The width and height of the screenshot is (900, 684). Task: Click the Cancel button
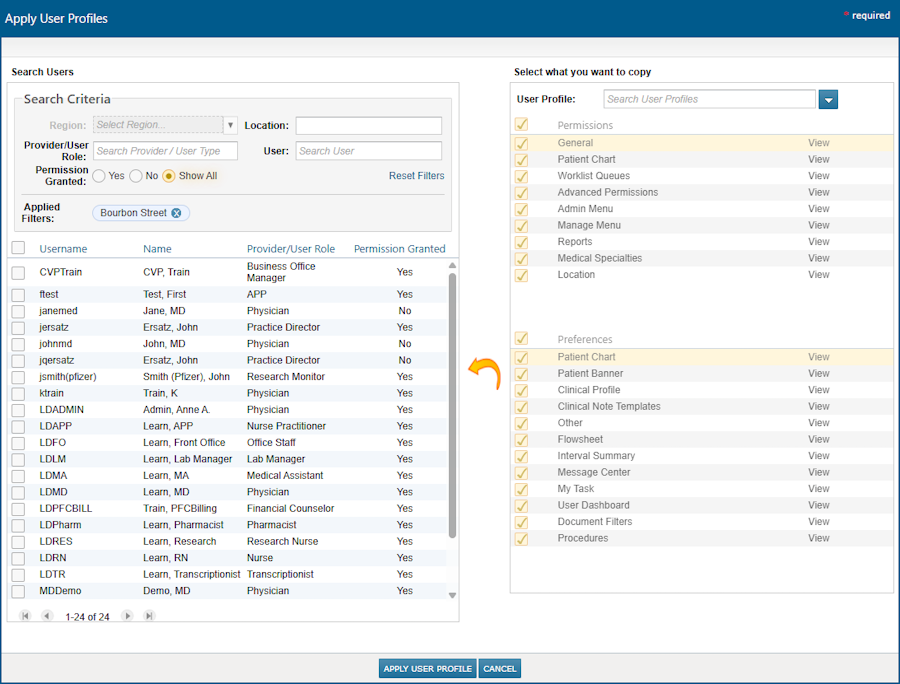tap(499, 669)
